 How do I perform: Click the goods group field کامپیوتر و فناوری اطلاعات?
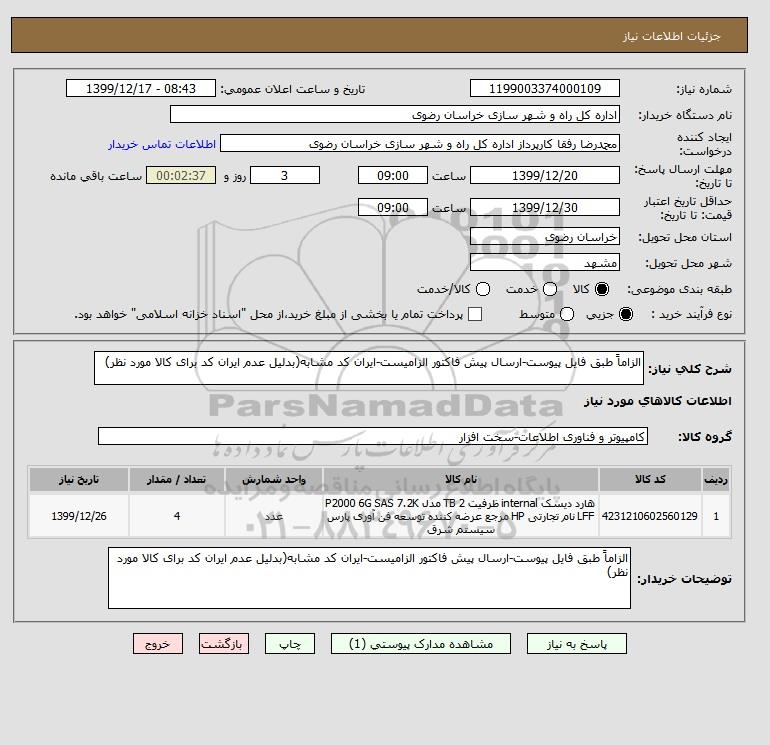pyautogui.click(x=373, y=436)
